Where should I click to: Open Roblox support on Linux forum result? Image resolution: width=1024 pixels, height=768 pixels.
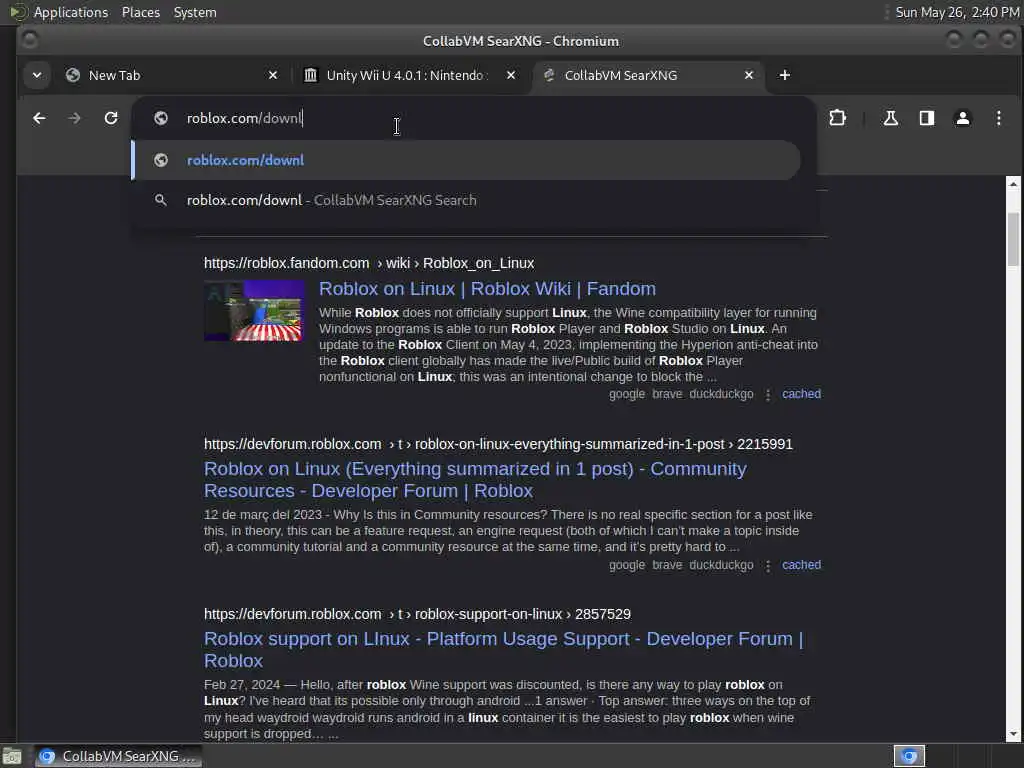click(504, 650)
